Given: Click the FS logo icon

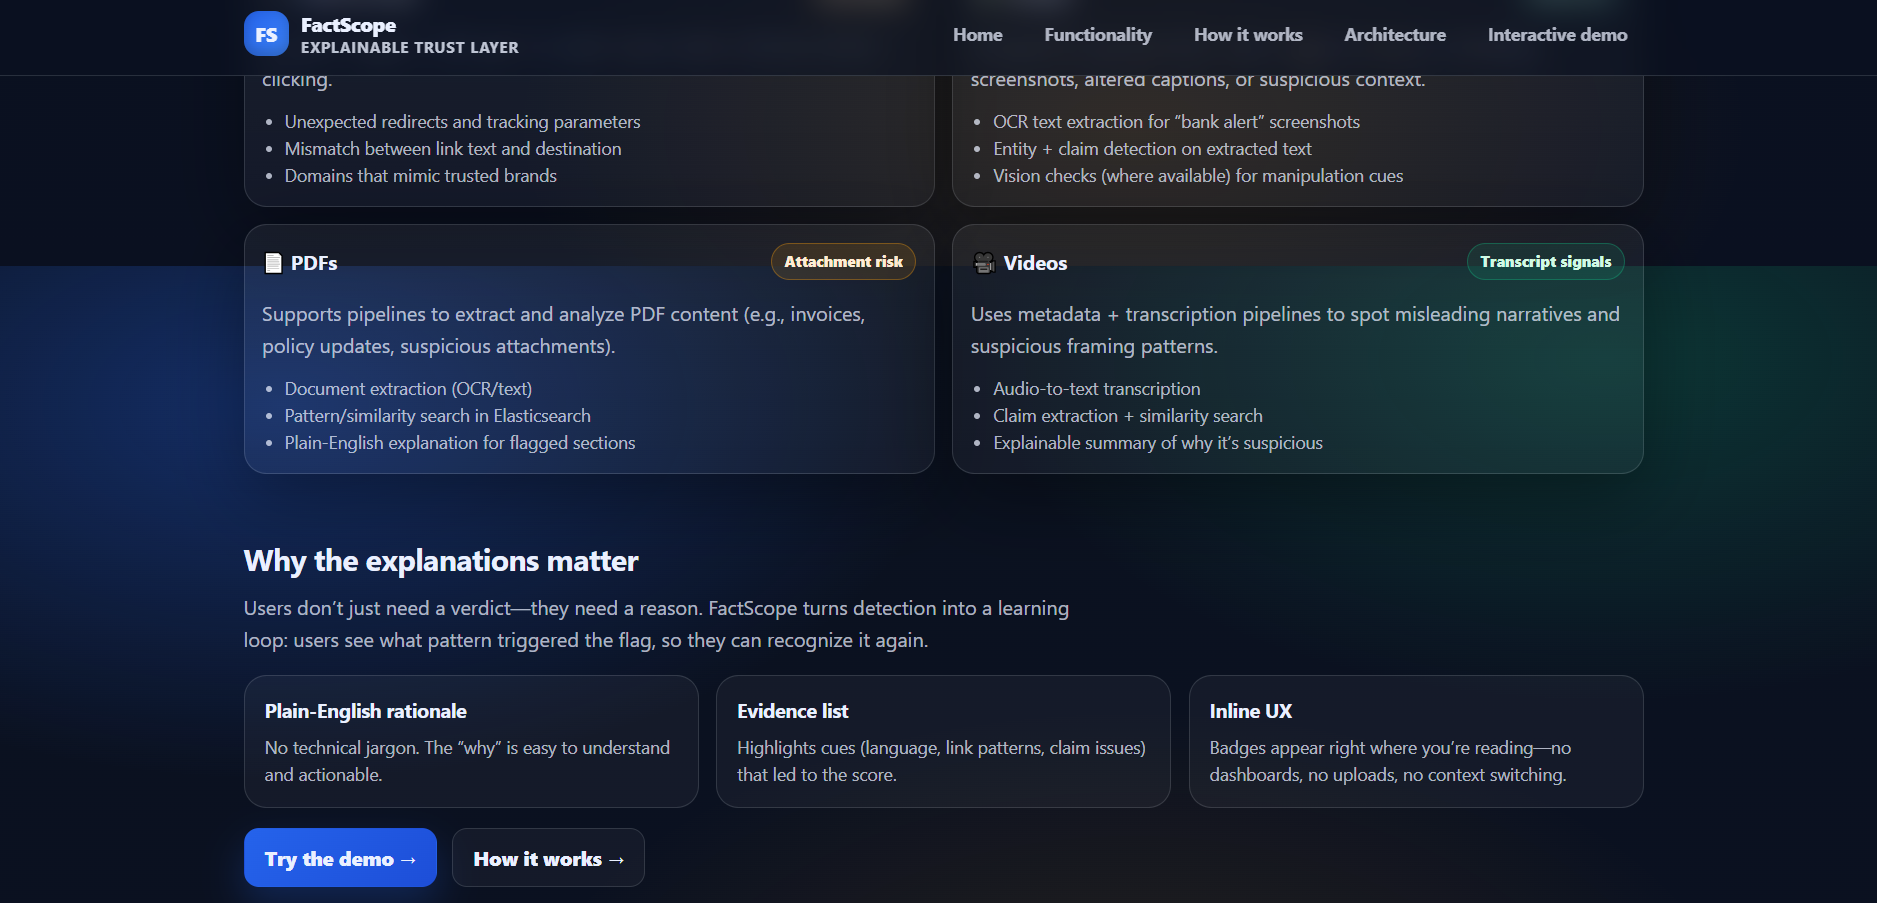Looking at the screenshot, I should tap(266, 33).
